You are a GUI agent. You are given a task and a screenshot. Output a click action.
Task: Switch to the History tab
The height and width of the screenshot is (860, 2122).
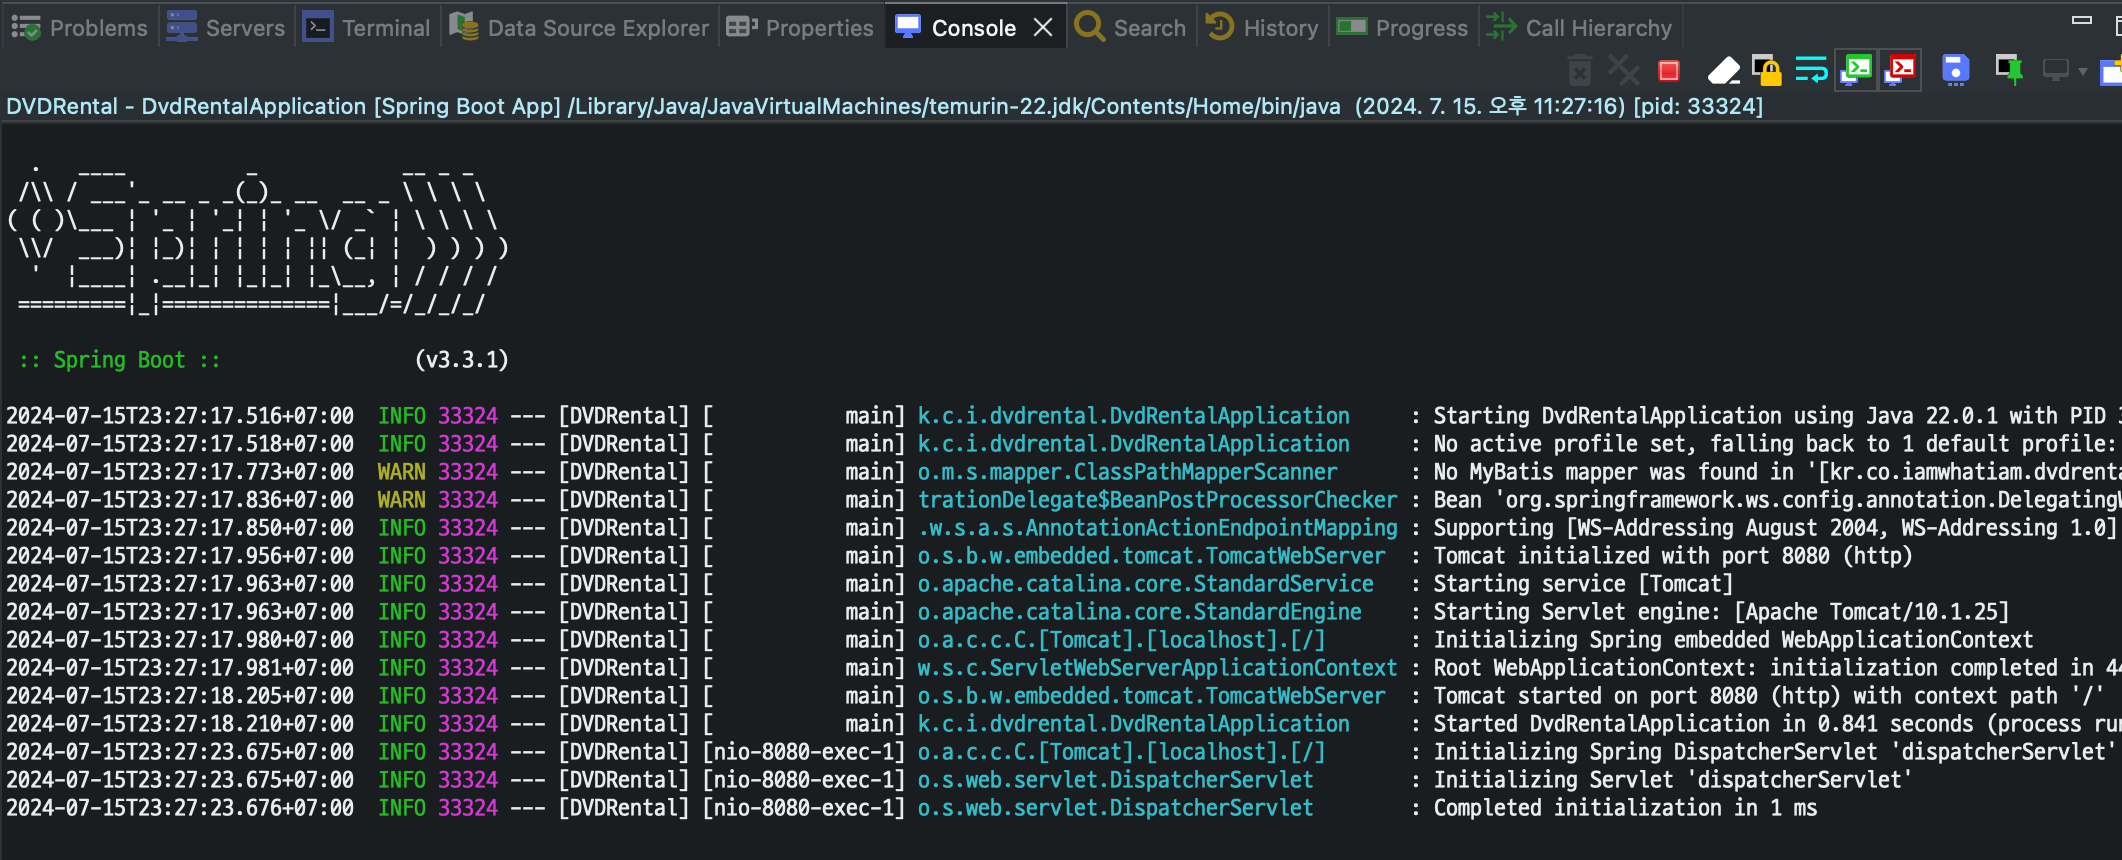pyautogui.click(x=1262, y=28)
